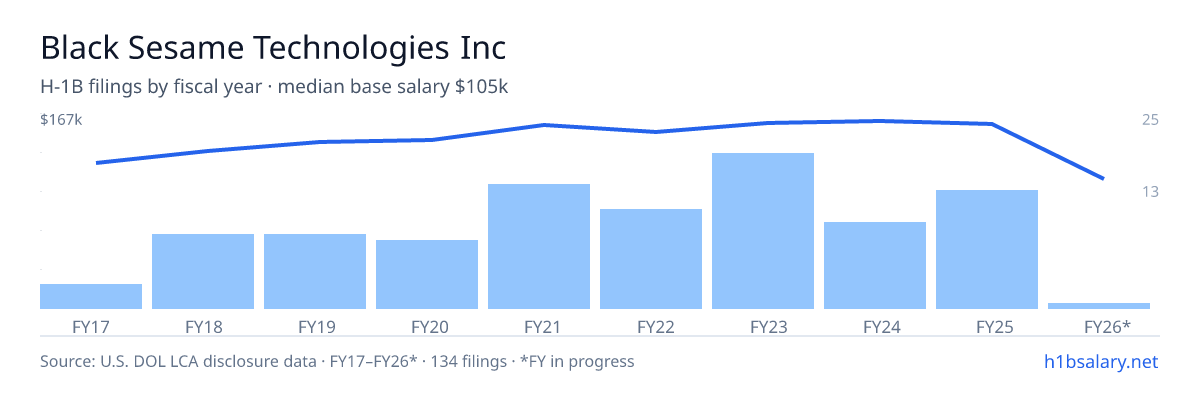Click the FY19 bar

tap(315, 271)
